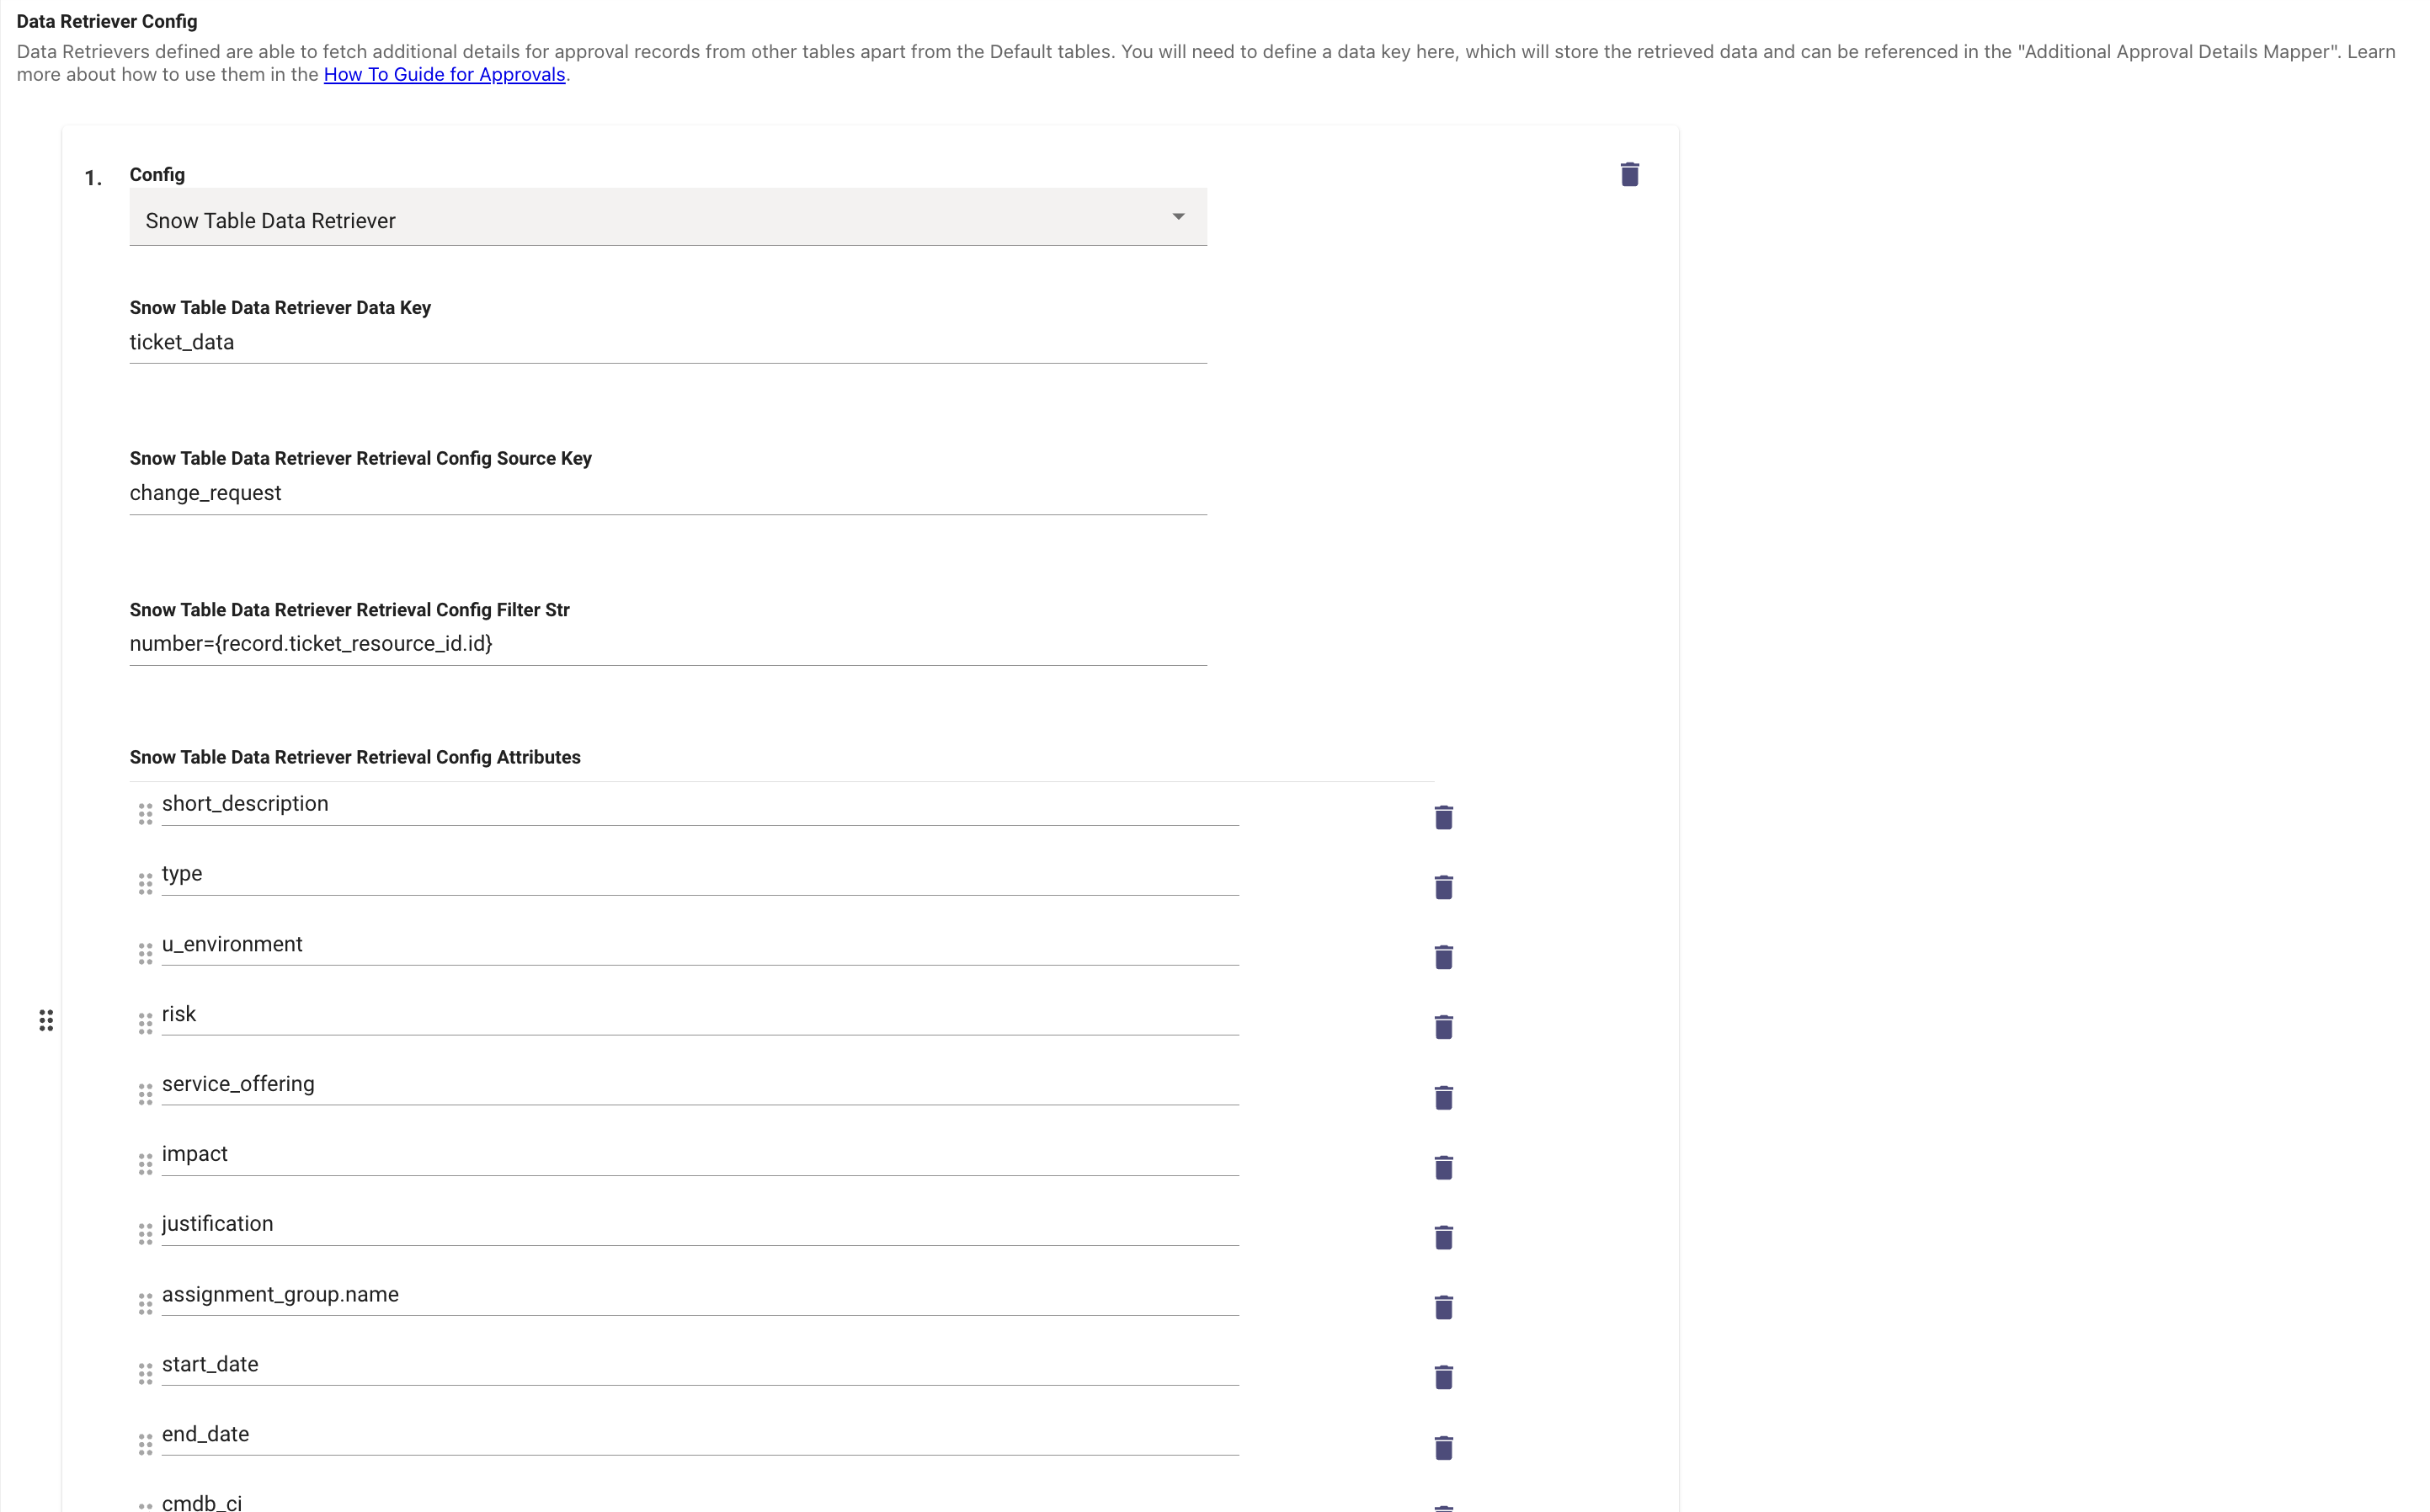2430x1512 pixels.
Task: Delete the u_environment attribute row
Action: 1443,957
